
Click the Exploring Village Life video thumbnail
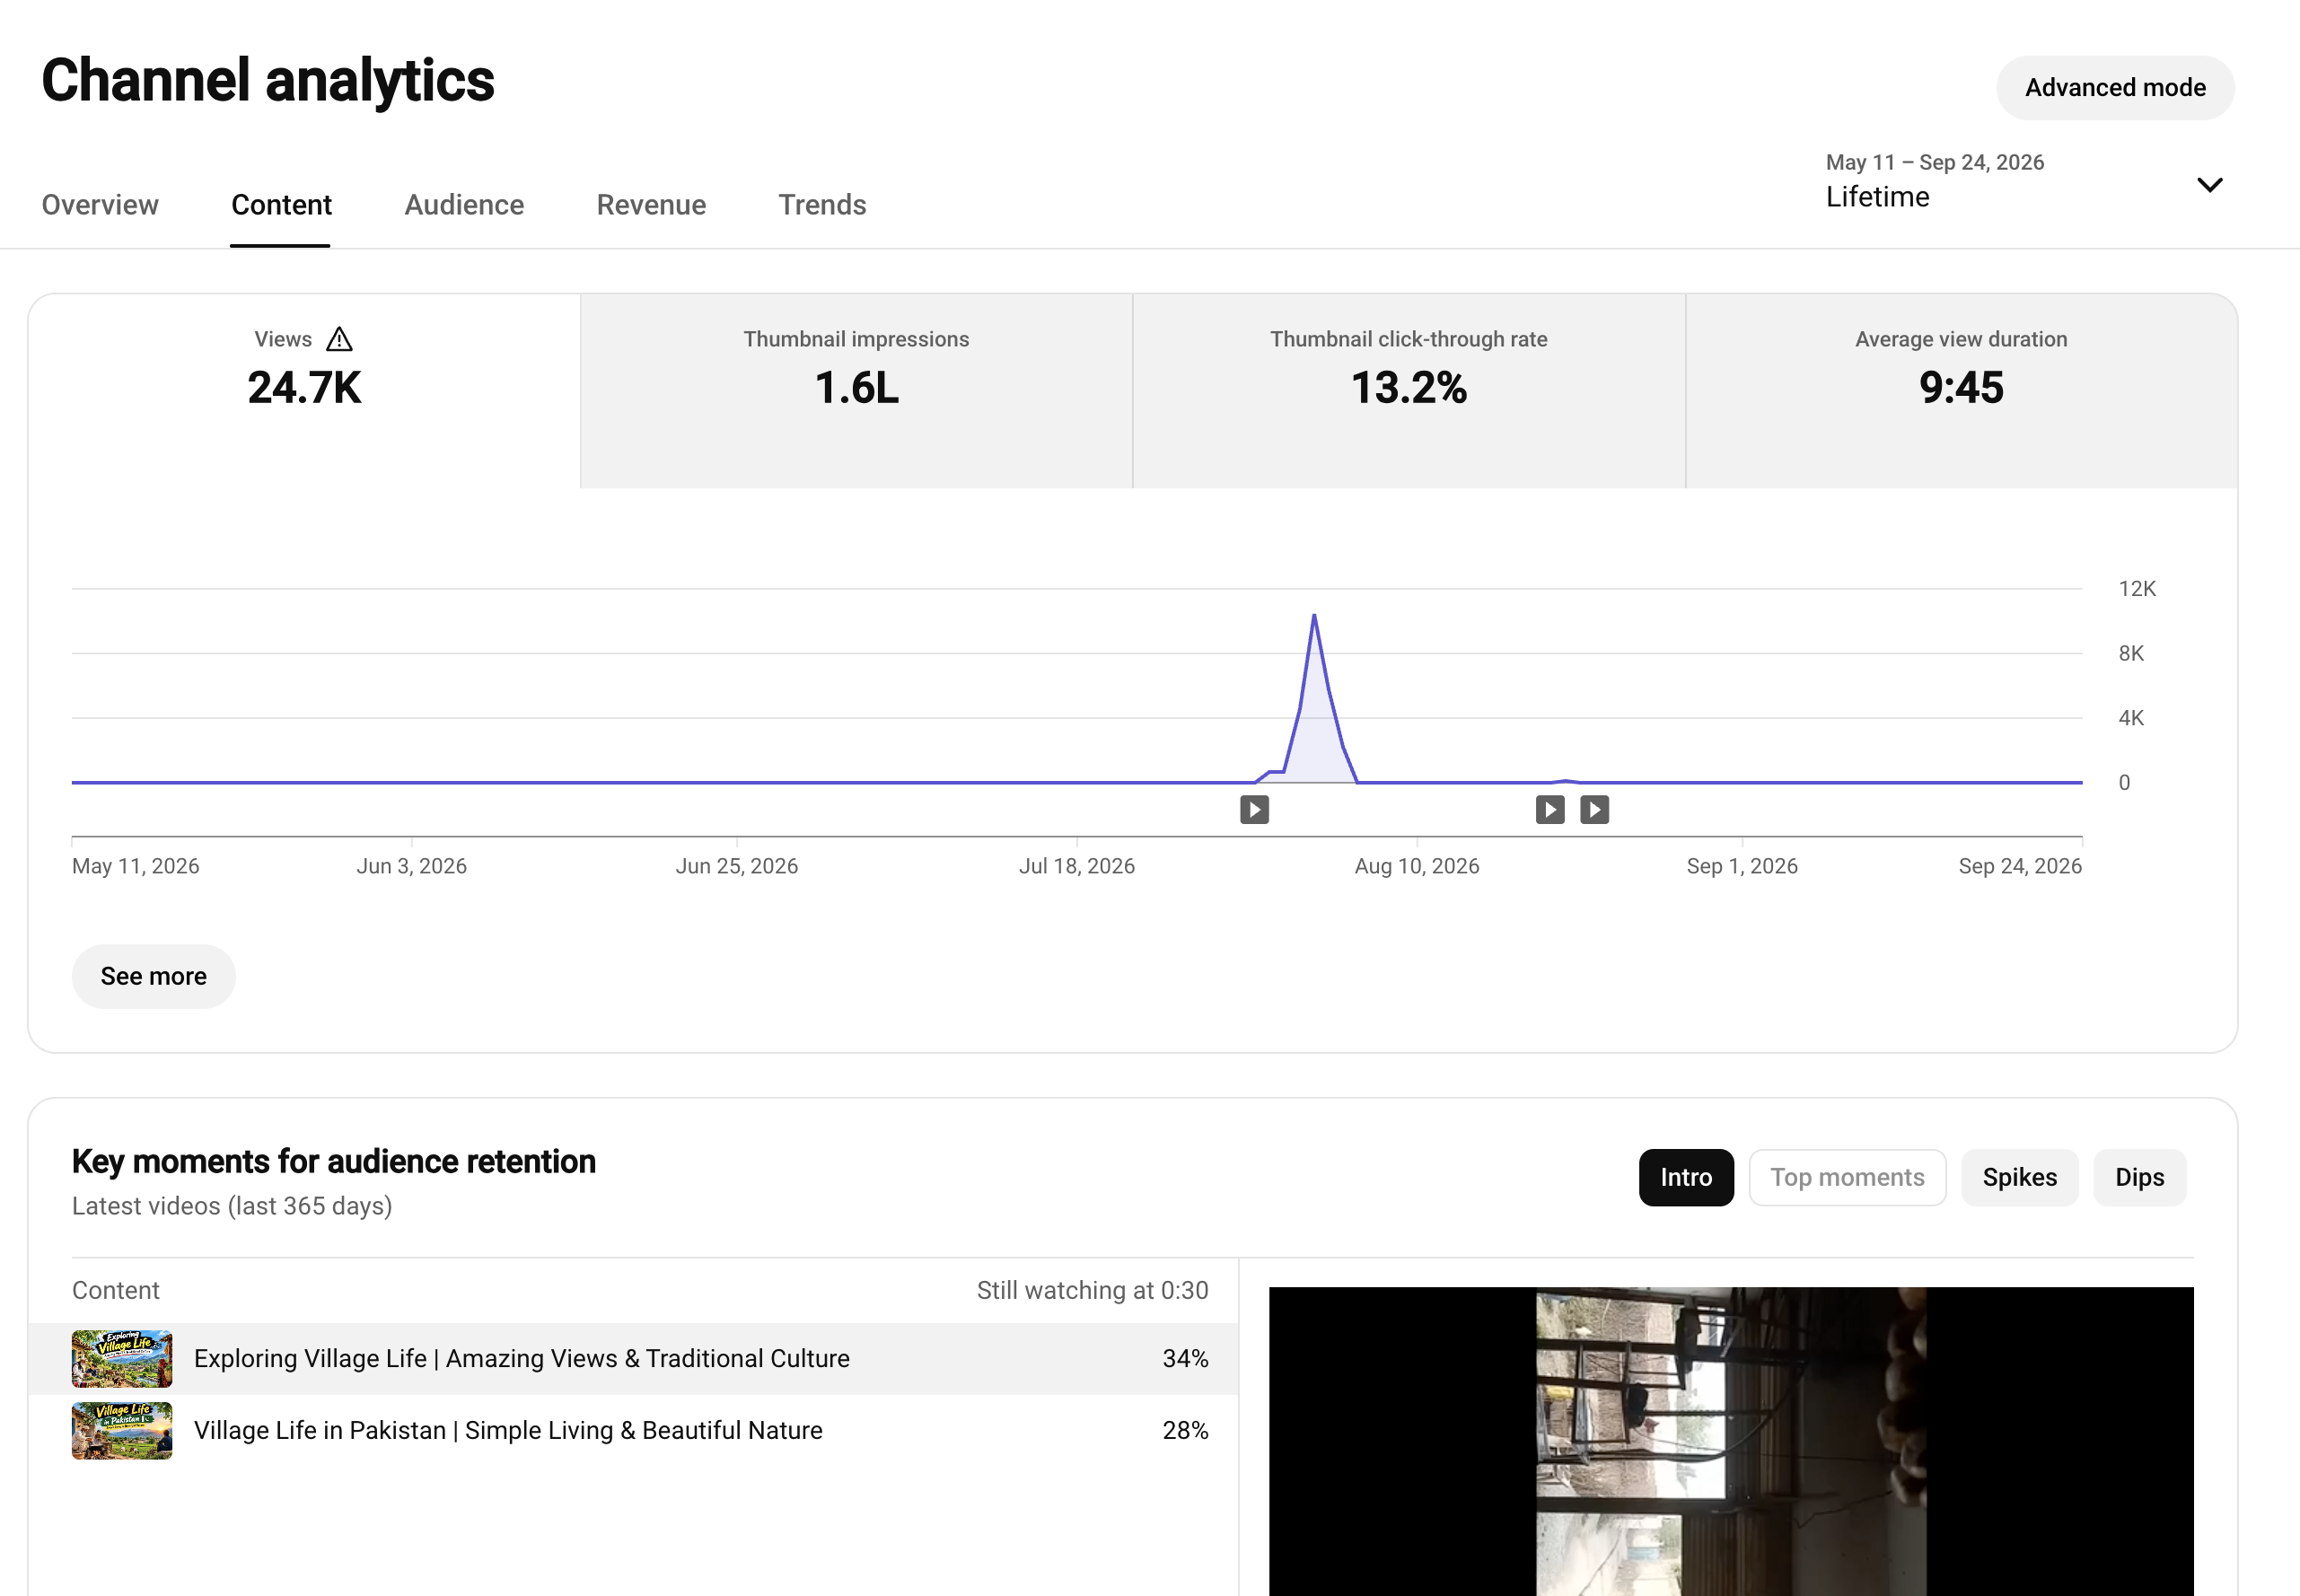click(x=122, y=1358)
